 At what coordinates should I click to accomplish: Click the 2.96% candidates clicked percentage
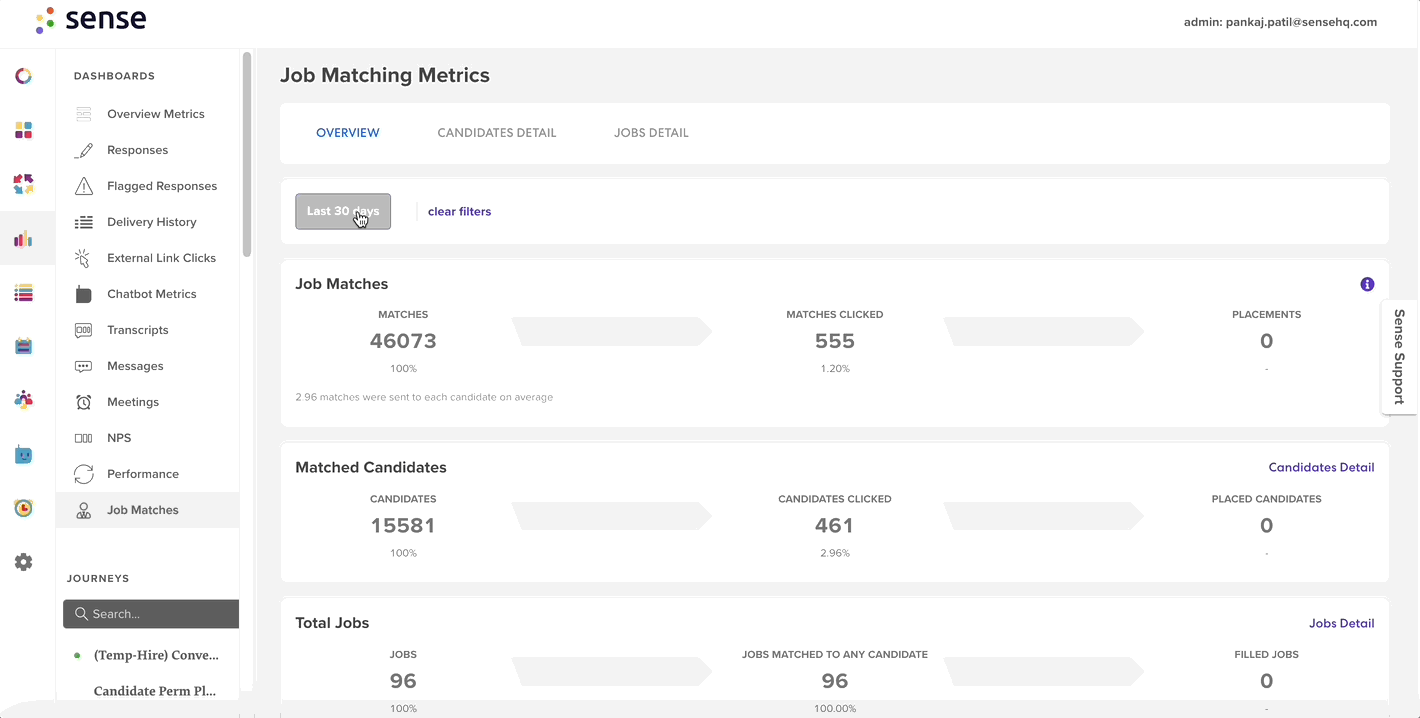pyautogui.click(x=834, y=553)
